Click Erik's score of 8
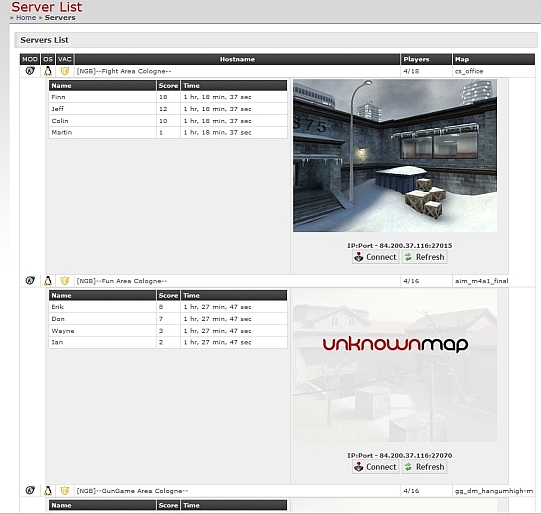 (161, 307)
